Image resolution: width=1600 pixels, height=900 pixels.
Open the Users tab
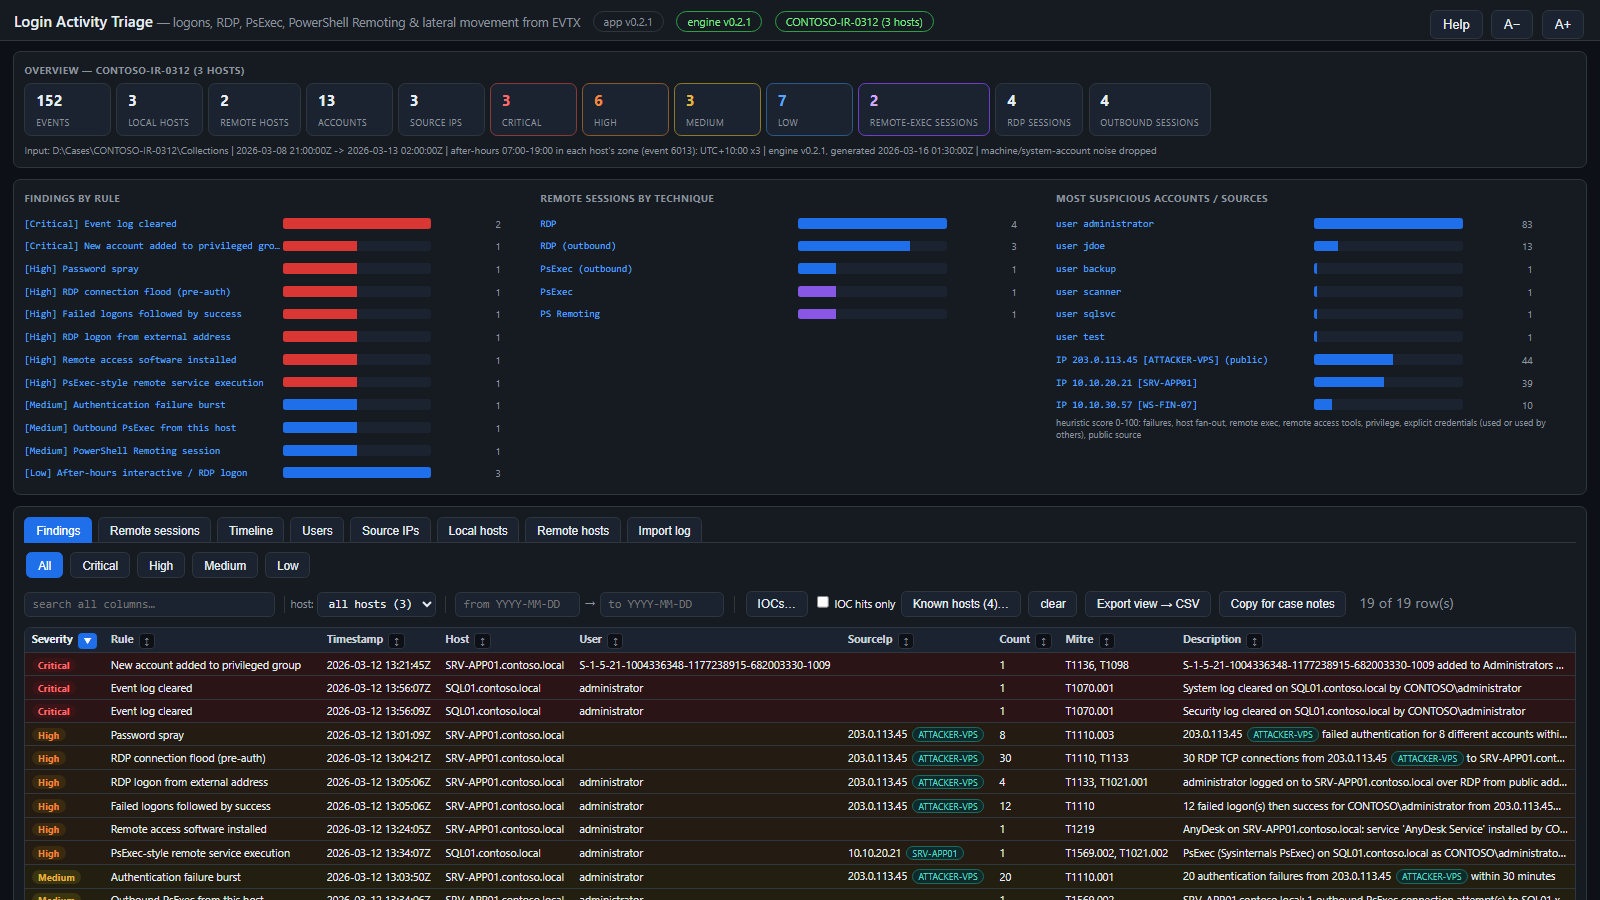[317, 530]
